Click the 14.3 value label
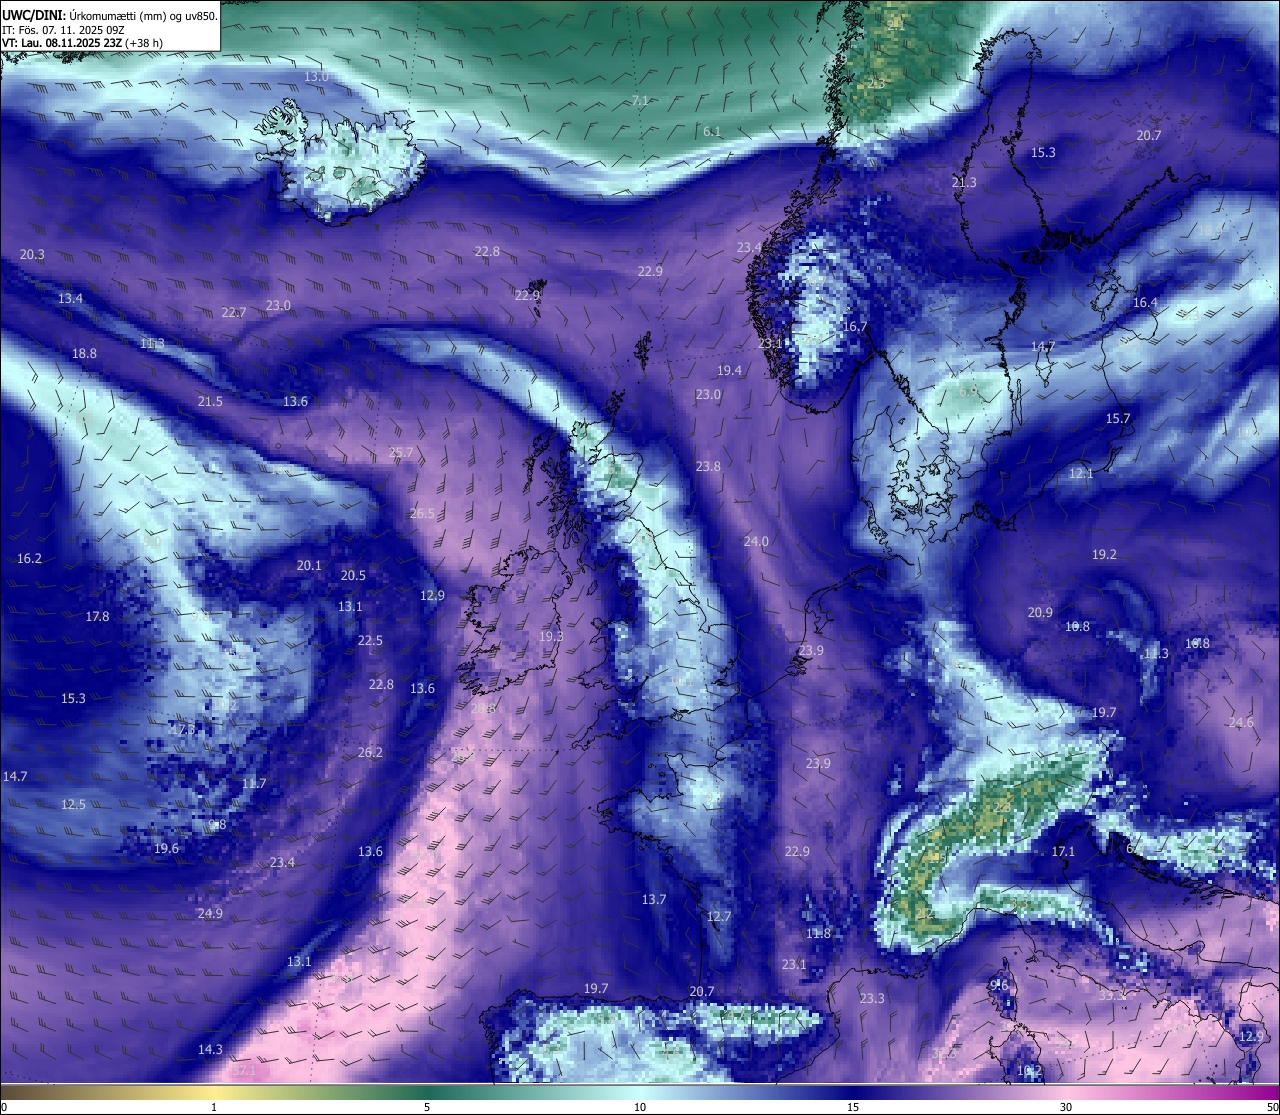The width and height of the screenshot is (1280, 1115). coord(210,1049)
